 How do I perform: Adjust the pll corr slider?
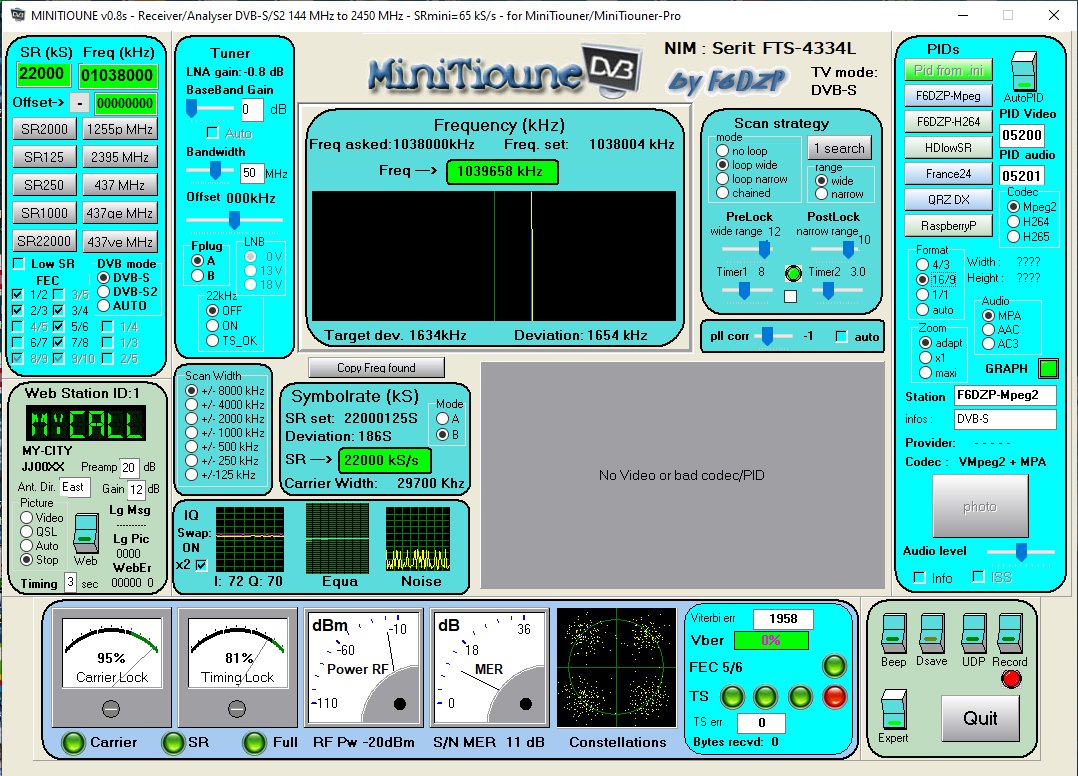click(767, 336)
